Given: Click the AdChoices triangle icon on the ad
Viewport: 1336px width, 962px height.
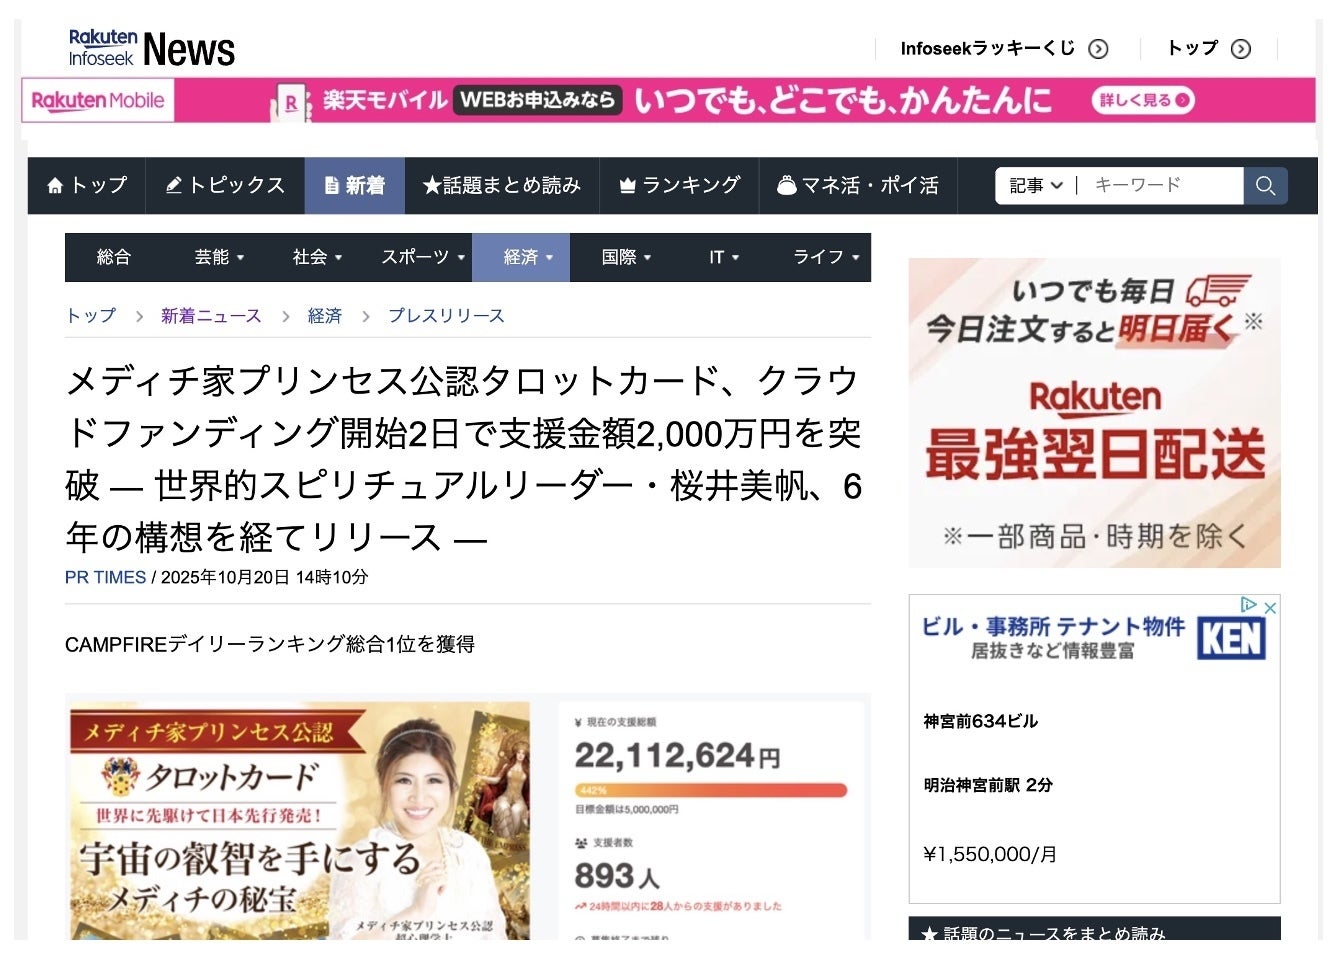Looking at the screenshot, I should click(1248, 605).
